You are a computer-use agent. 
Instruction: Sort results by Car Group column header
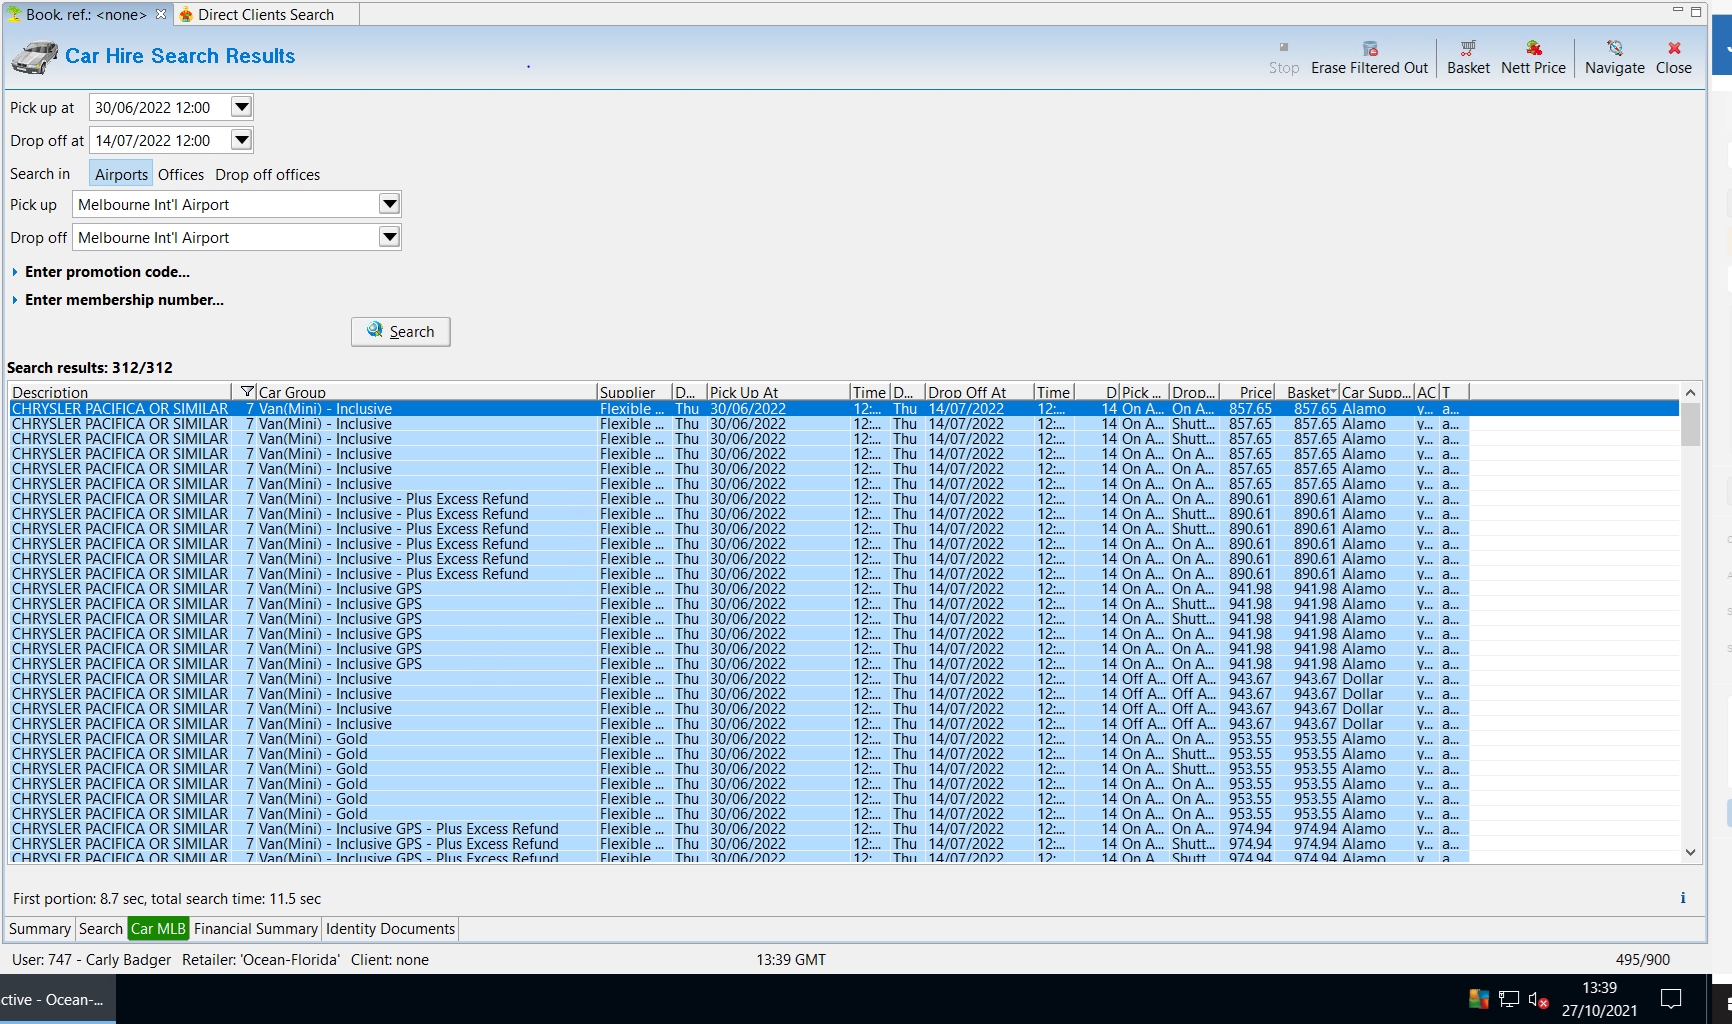427,392
